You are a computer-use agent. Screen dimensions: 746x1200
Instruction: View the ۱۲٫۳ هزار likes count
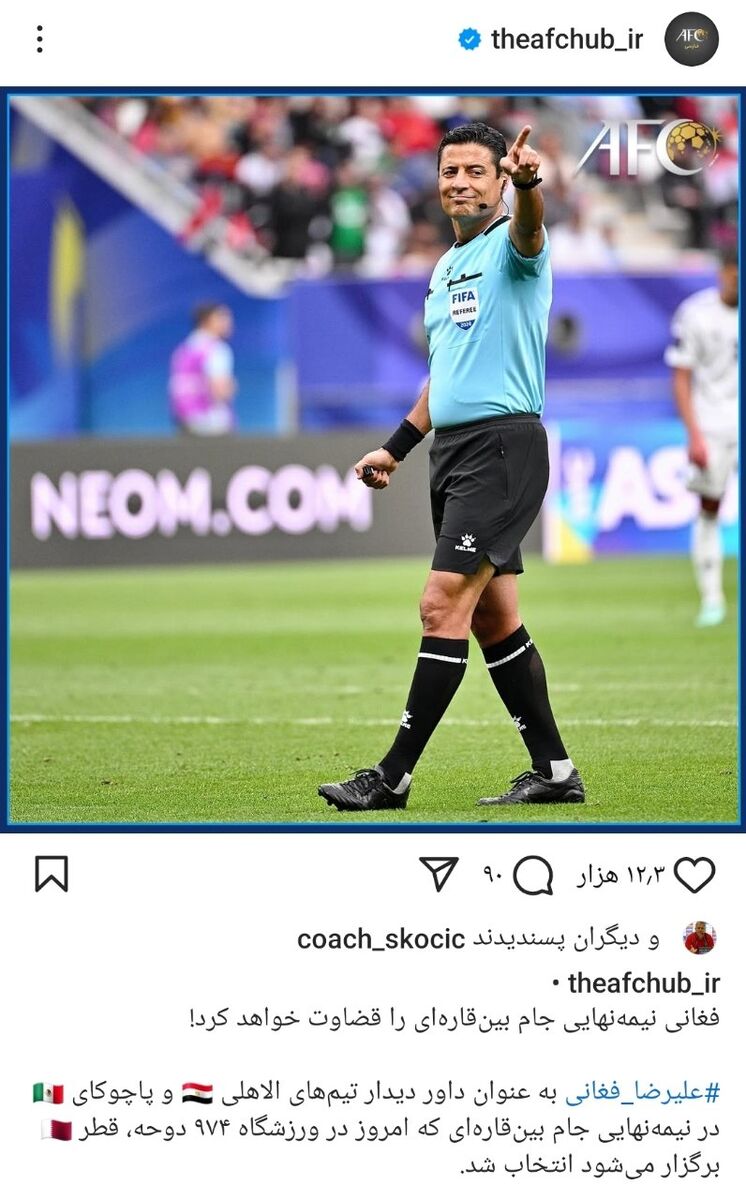tap(621, 875)
